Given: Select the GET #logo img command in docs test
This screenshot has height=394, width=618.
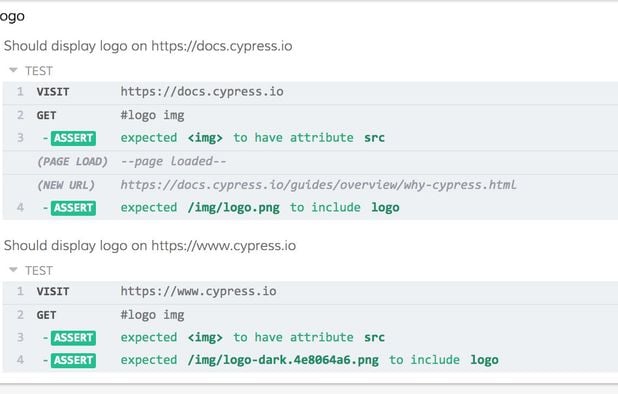Looking at the screenshot, I should (310, 115).
